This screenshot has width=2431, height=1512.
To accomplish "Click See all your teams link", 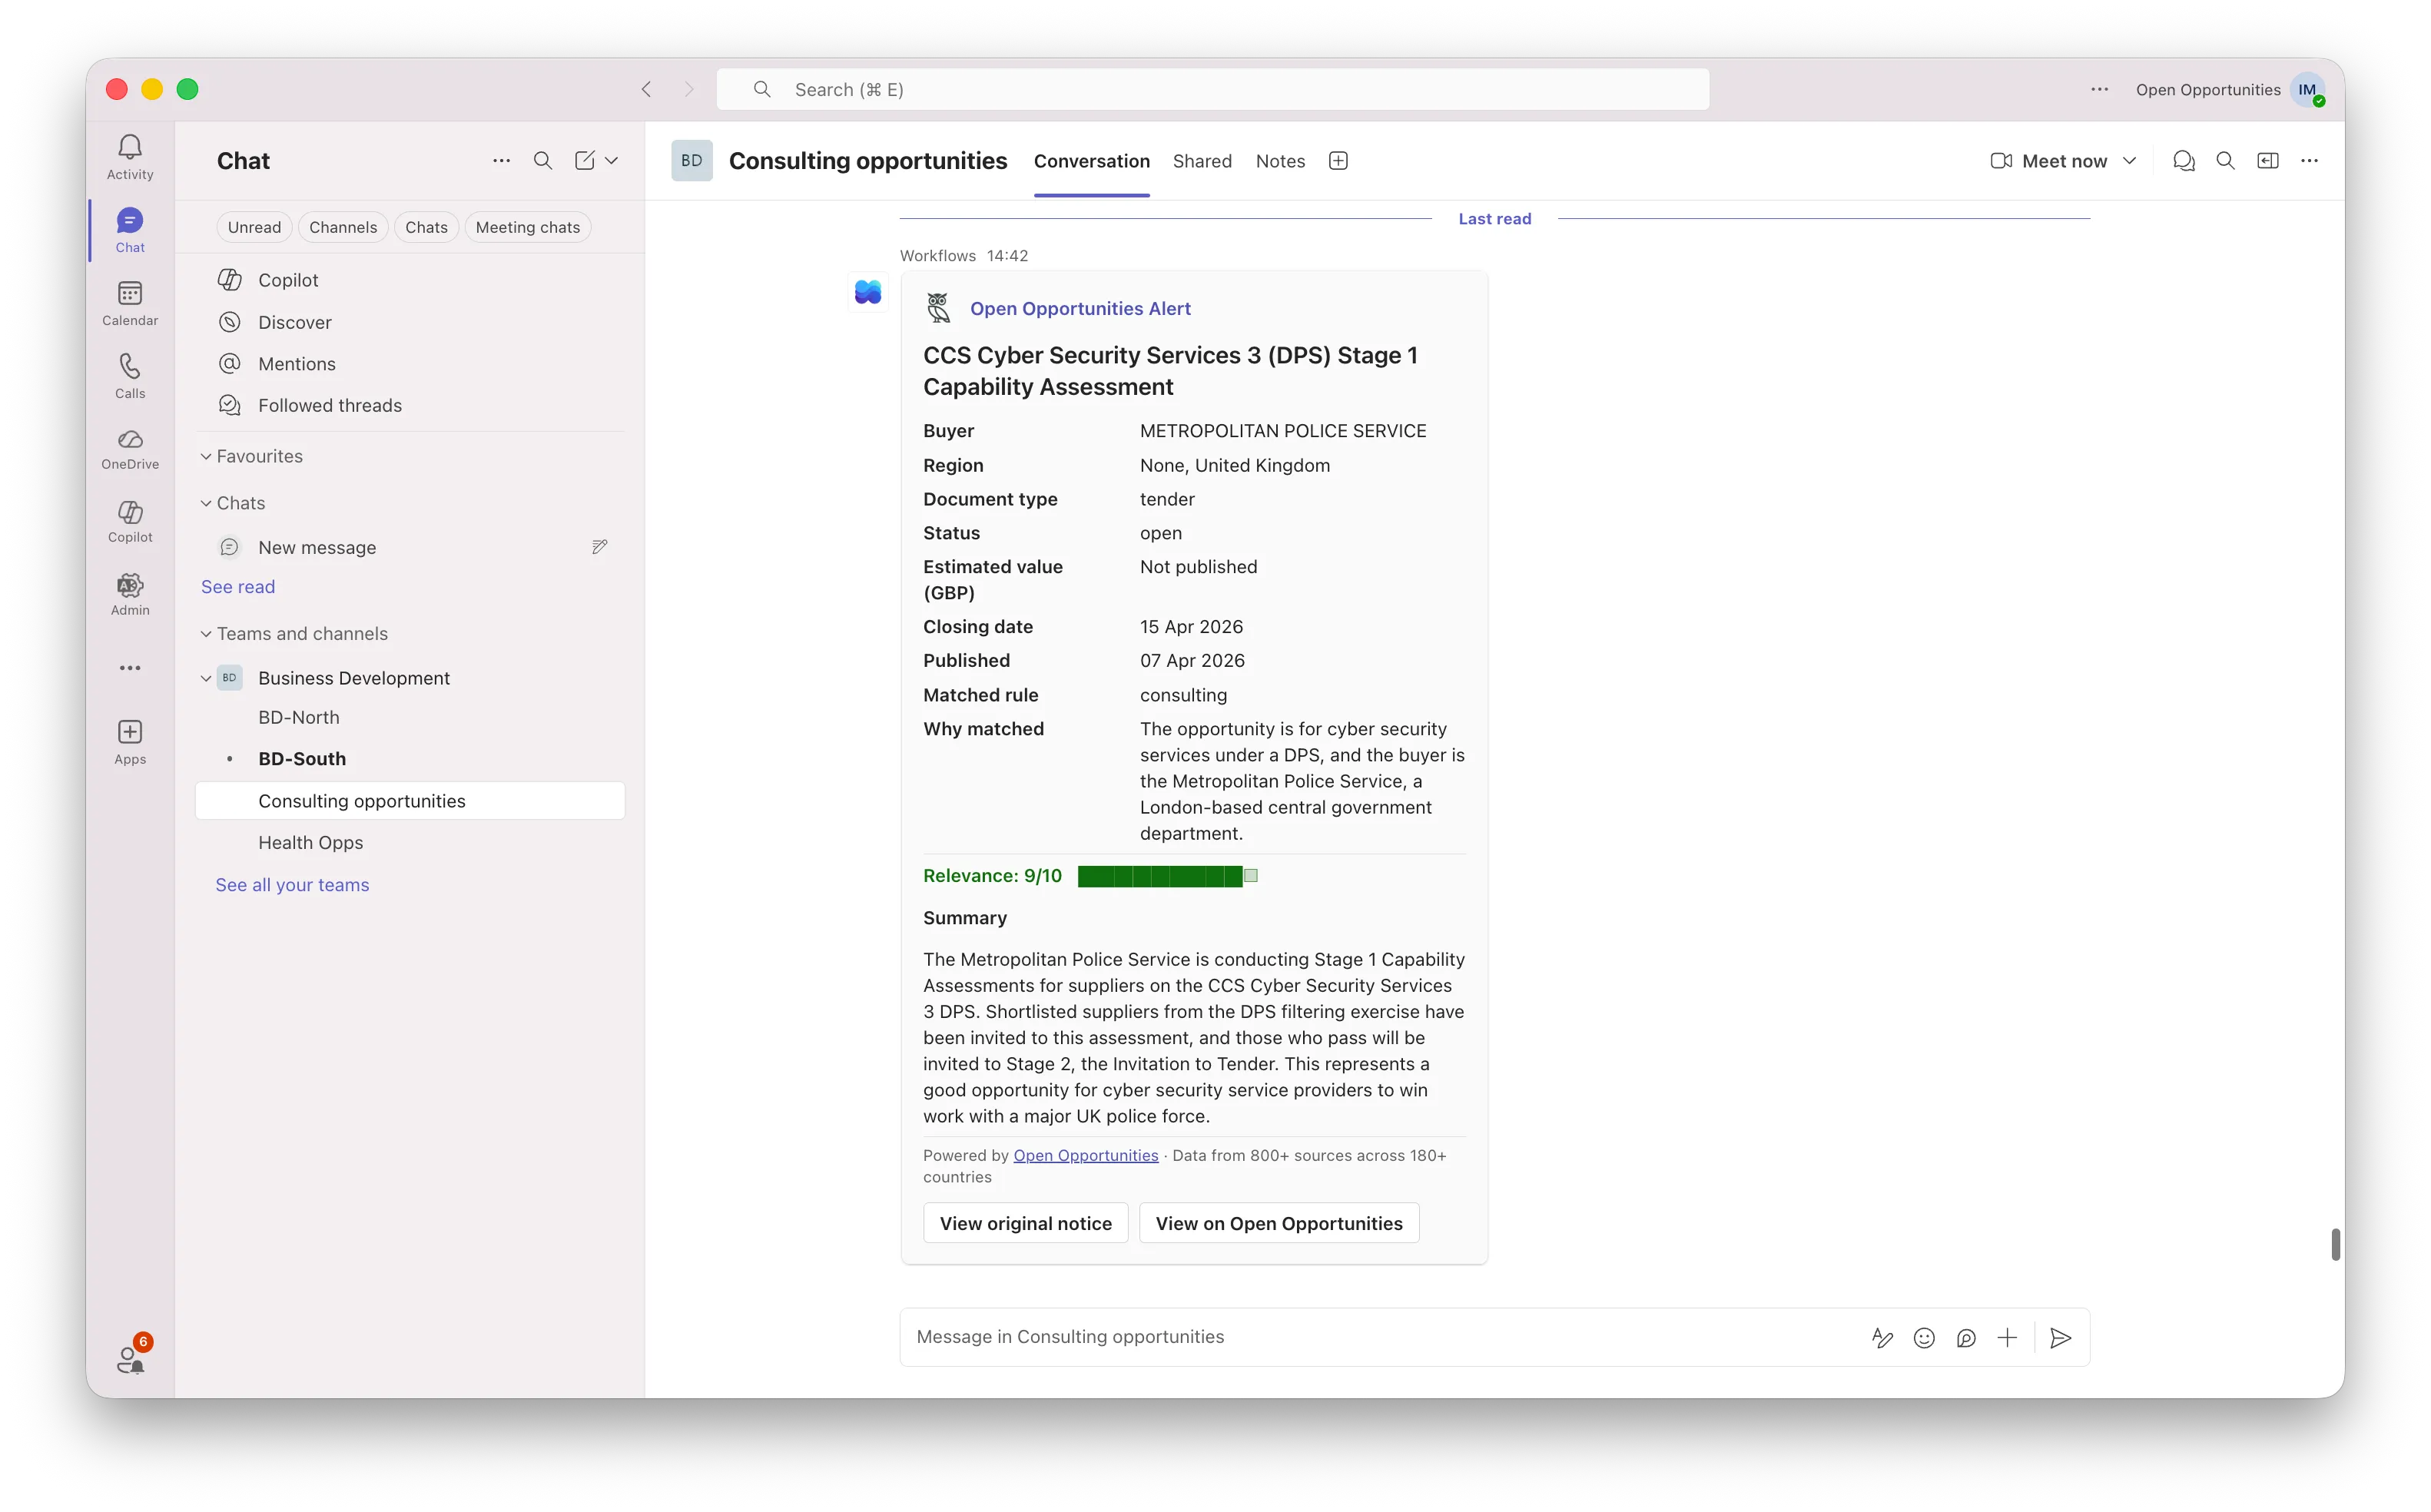I will [x=292, y=885].
